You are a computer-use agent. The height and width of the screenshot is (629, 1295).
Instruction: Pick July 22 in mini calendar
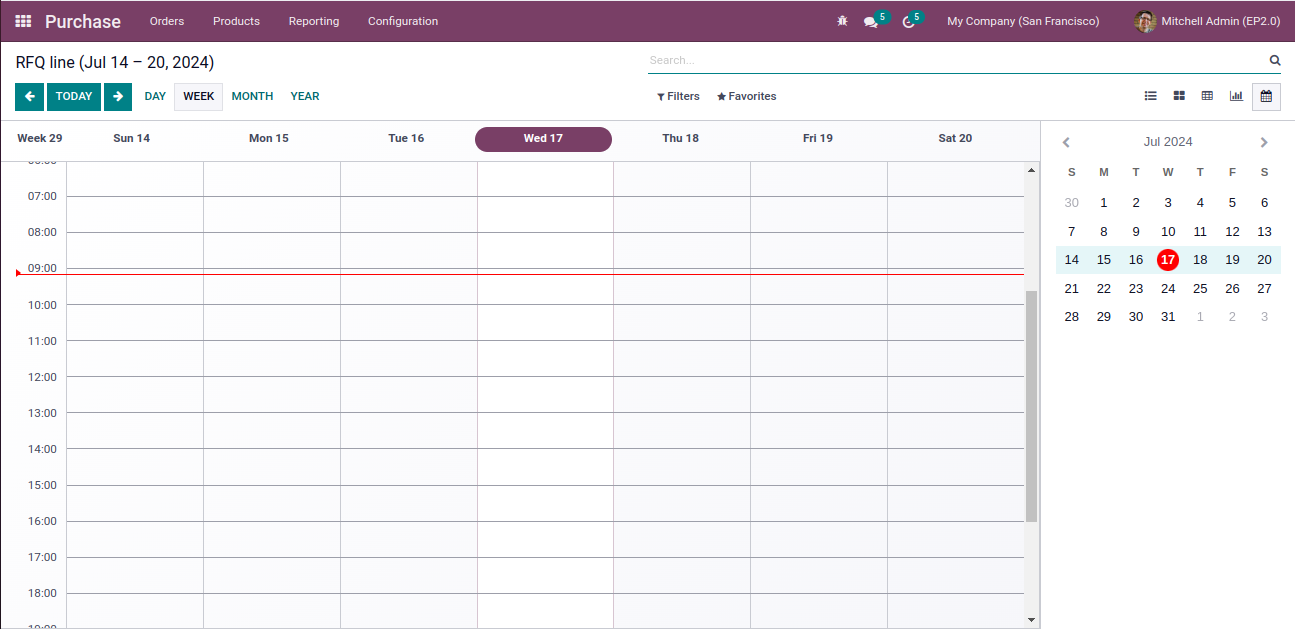point(1104,289)
